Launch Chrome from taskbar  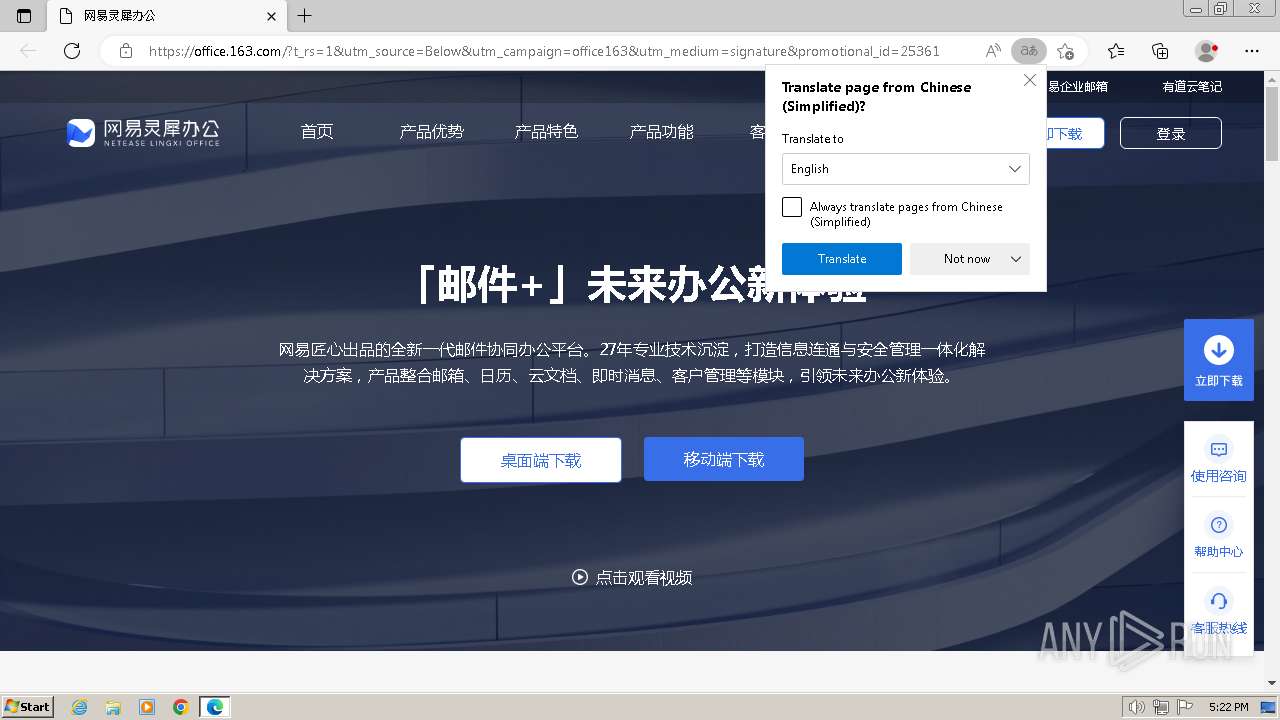click(181, 707)
